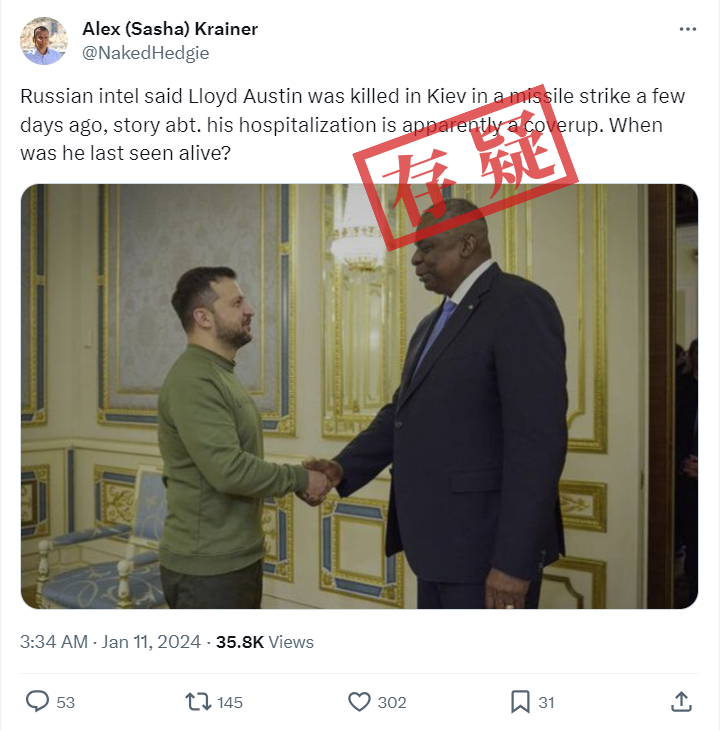The width and height of the screenshot is (726, 730).
Task: Open the @NakedHedgie handle link
Action: tap(147, 54)
